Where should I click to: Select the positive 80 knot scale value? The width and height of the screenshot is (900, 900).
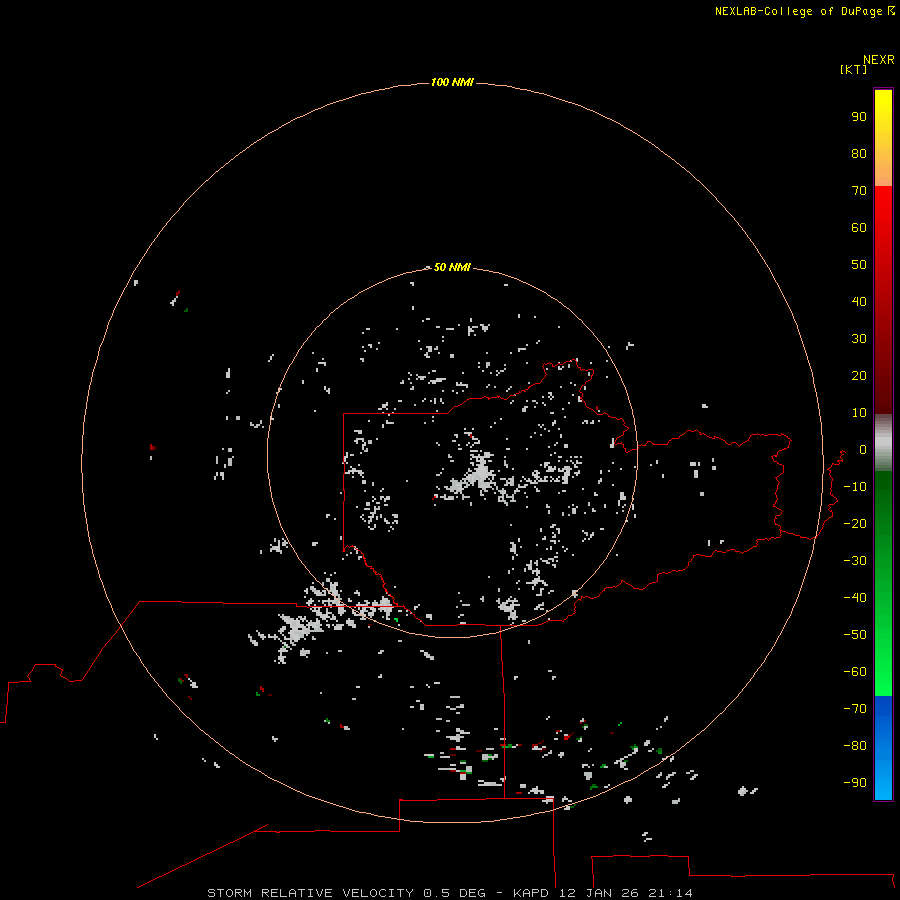[859, 153]
